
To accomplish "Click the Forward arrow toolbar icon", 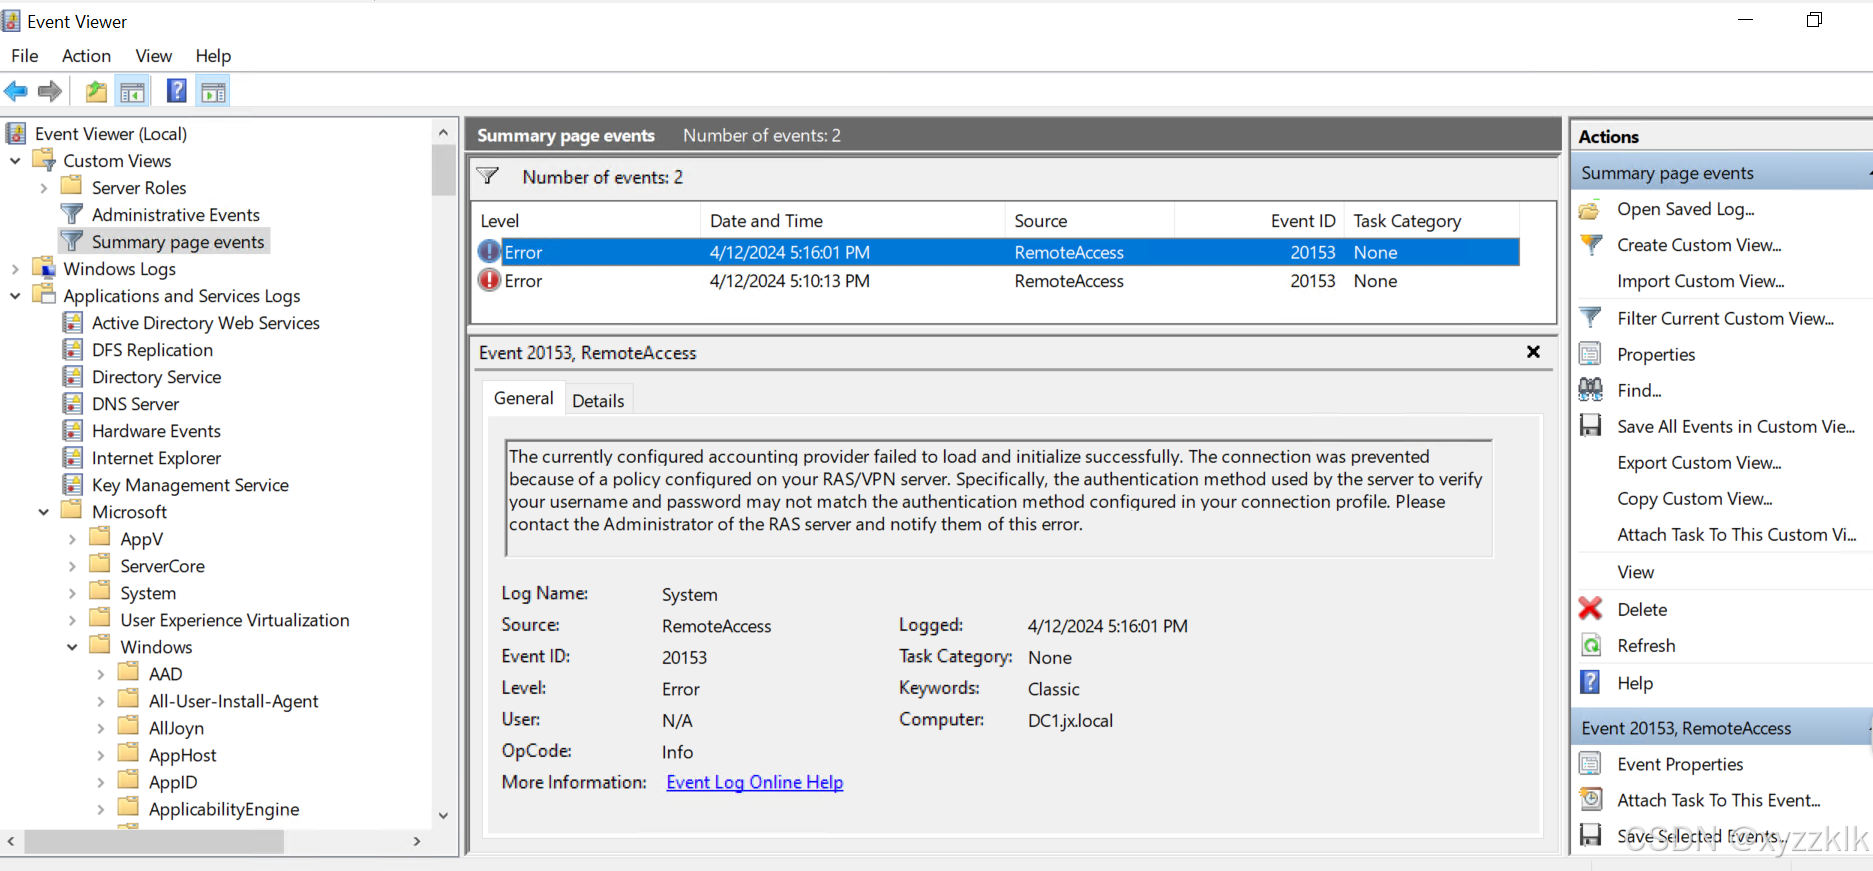I will (50, 92).
